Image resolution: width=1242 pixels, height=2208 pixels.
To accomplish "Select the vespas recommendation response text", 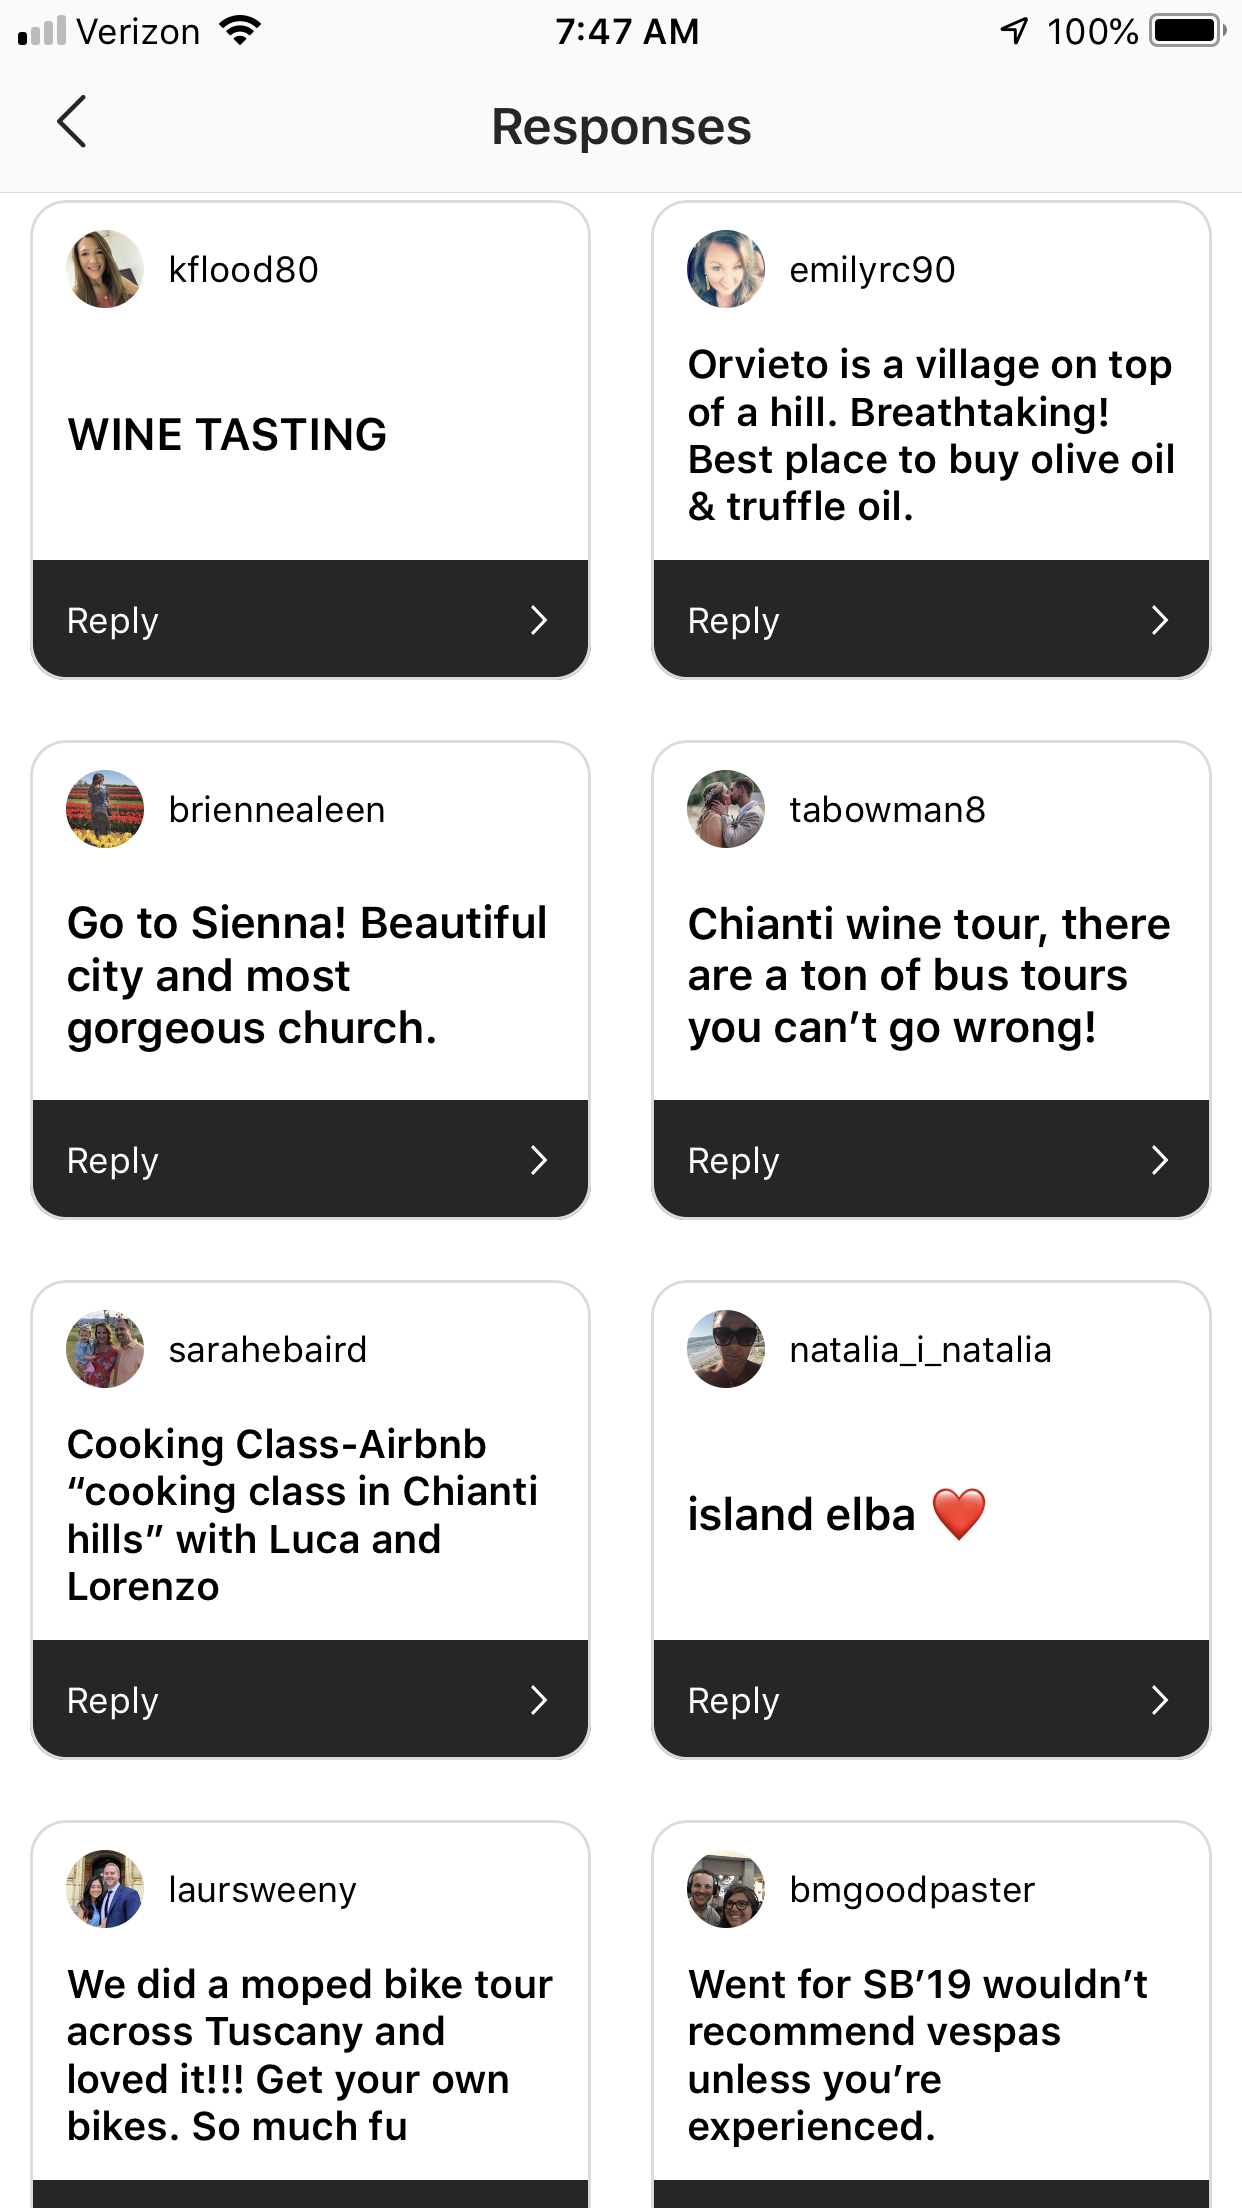I will pos(918,2055).
